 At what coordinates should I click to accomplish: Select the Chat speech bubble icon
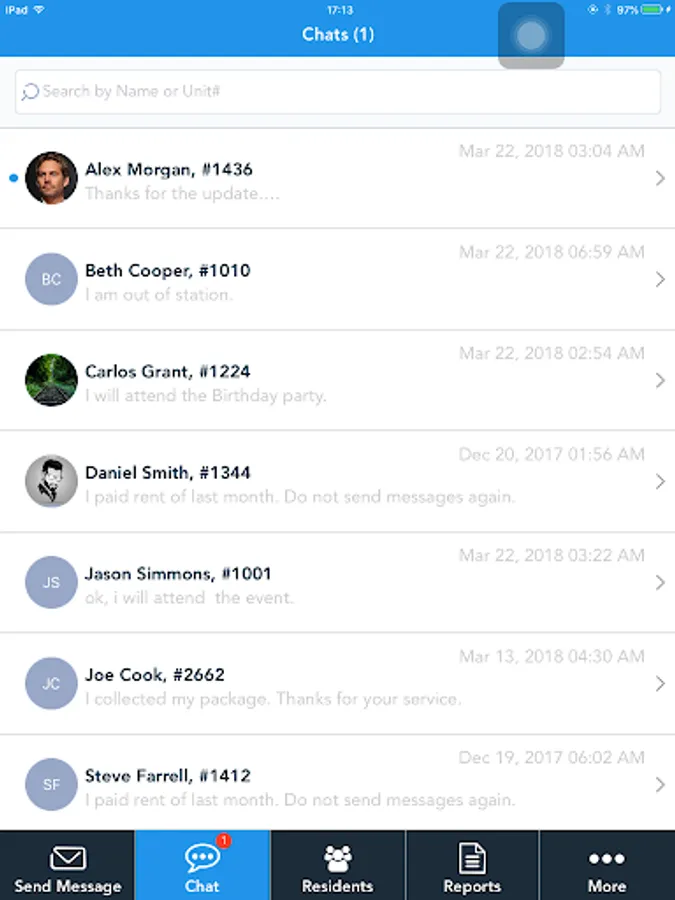point(202,858)
